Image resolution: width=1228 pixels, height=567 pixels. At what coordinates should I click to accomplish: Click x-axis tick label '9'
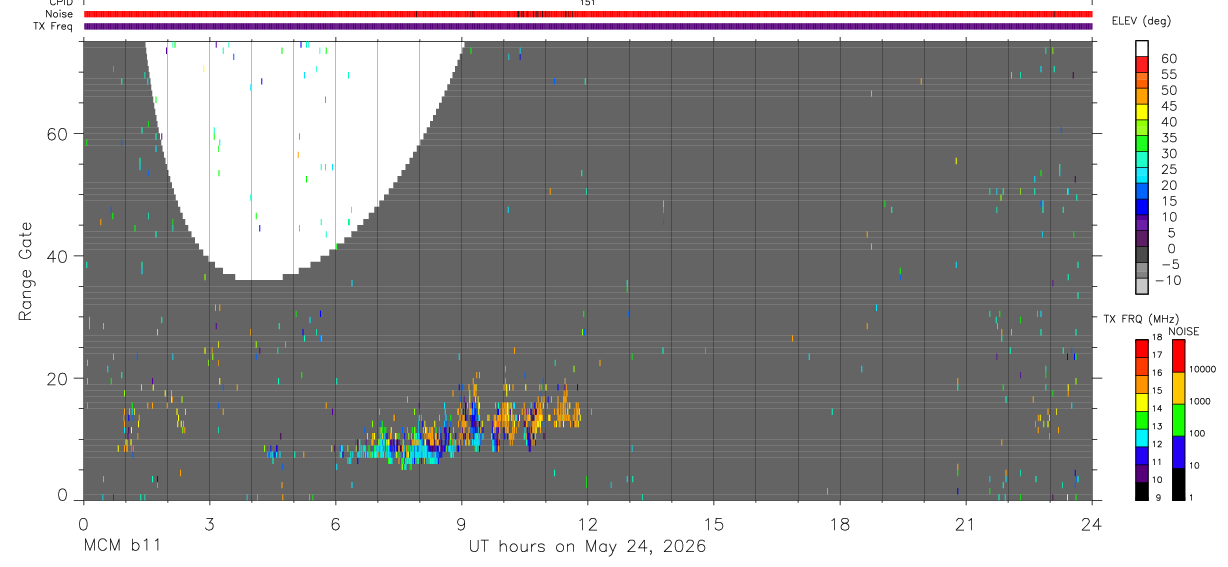click(461, 524)
